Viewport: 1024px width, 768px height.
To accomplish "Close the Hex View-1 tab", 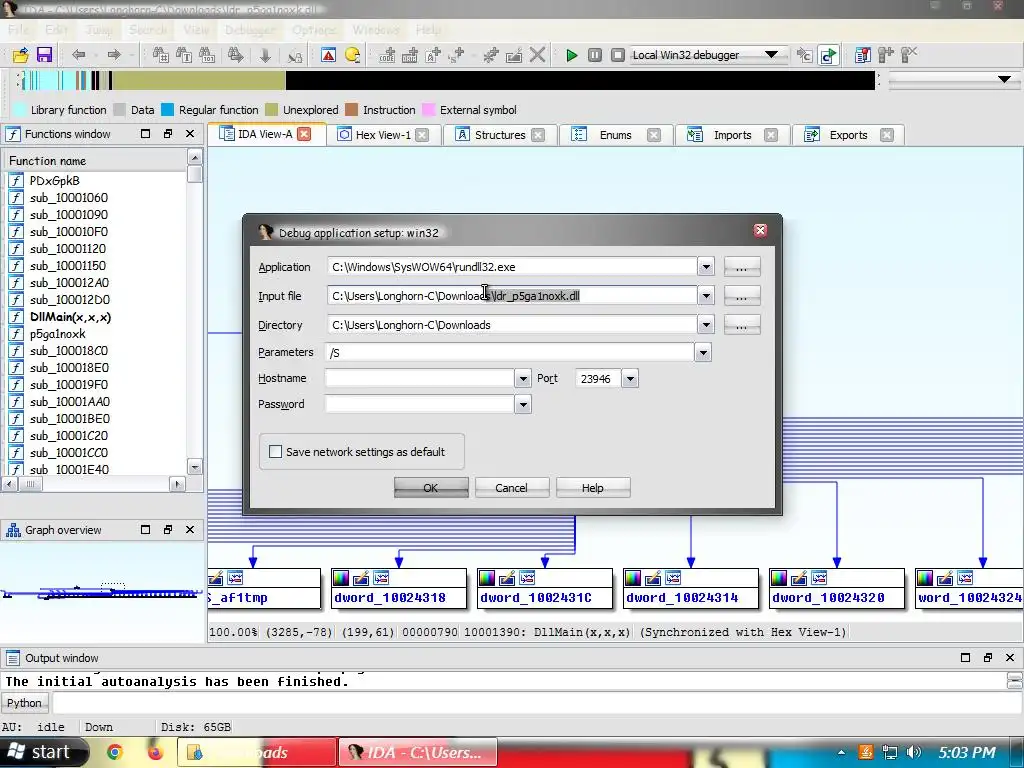I will click(x=422, y=135).
